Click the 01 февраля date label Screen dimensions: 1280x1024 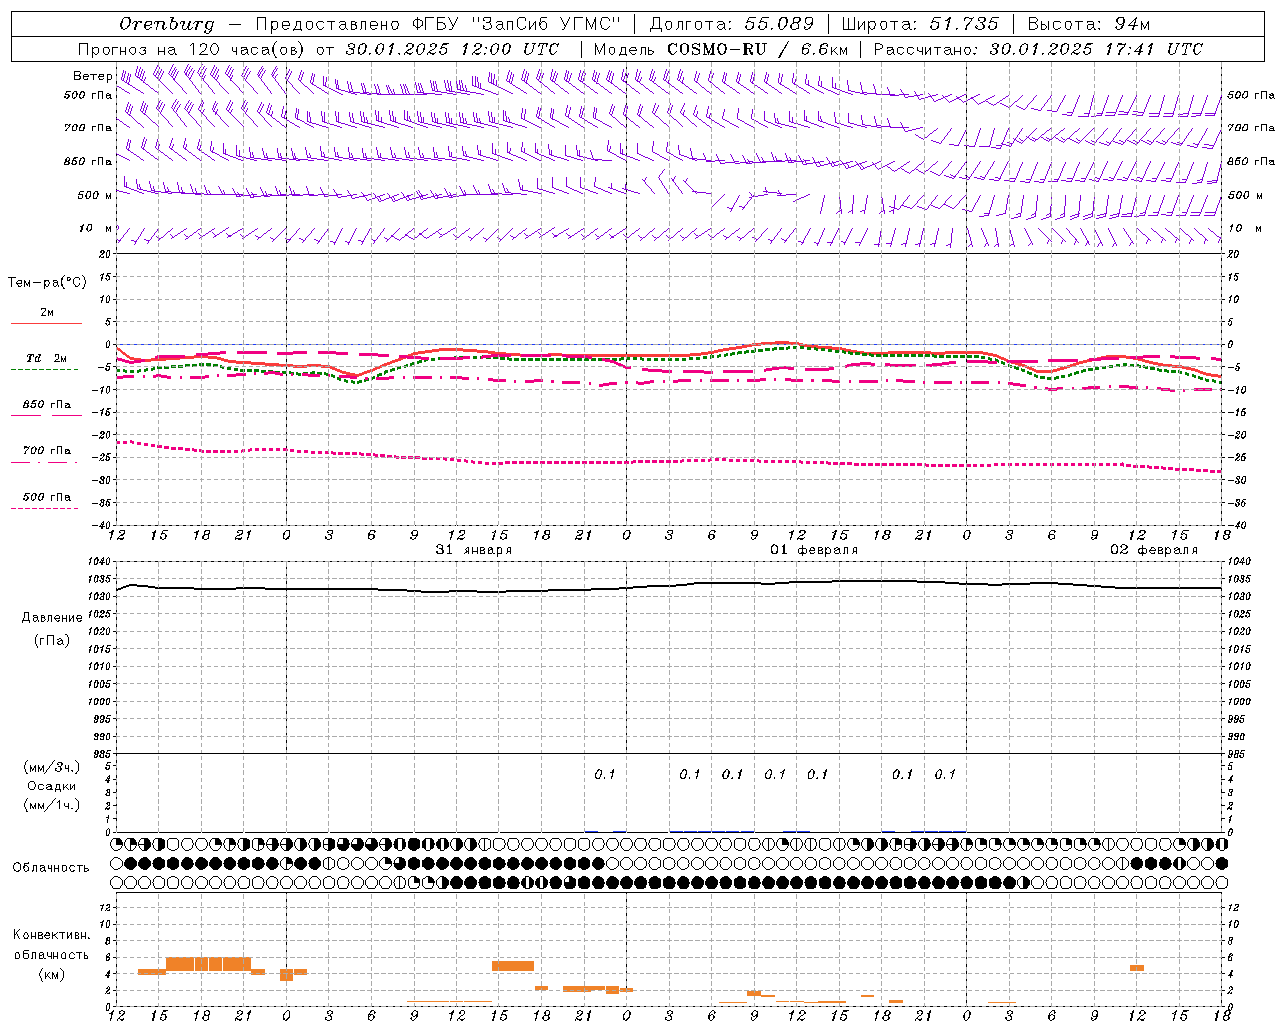coord(813,550)
